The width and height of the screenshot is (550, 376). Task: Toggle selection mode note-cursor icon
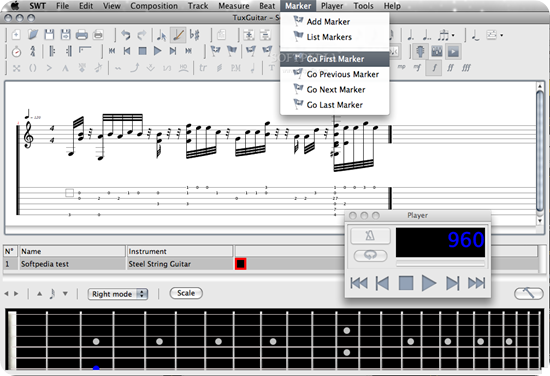click(x=162, y=35)
